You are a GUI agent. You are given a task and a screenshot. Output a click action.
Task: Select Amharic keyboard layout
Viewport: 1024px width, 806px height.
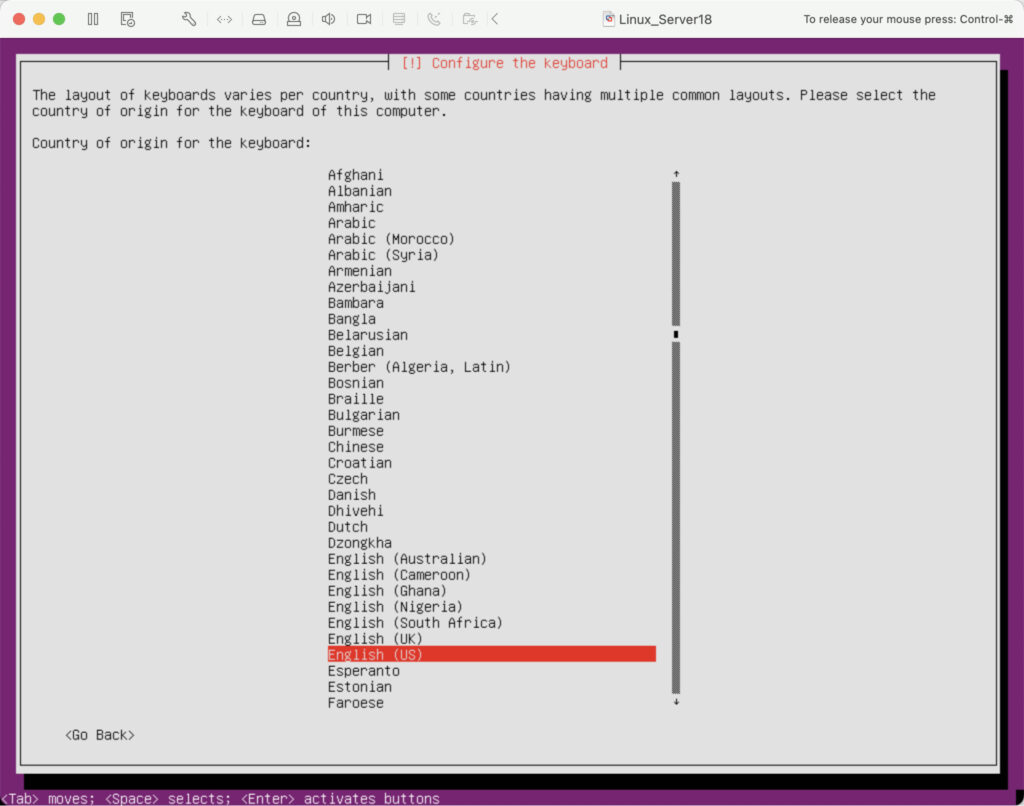[x=491, y=207]
